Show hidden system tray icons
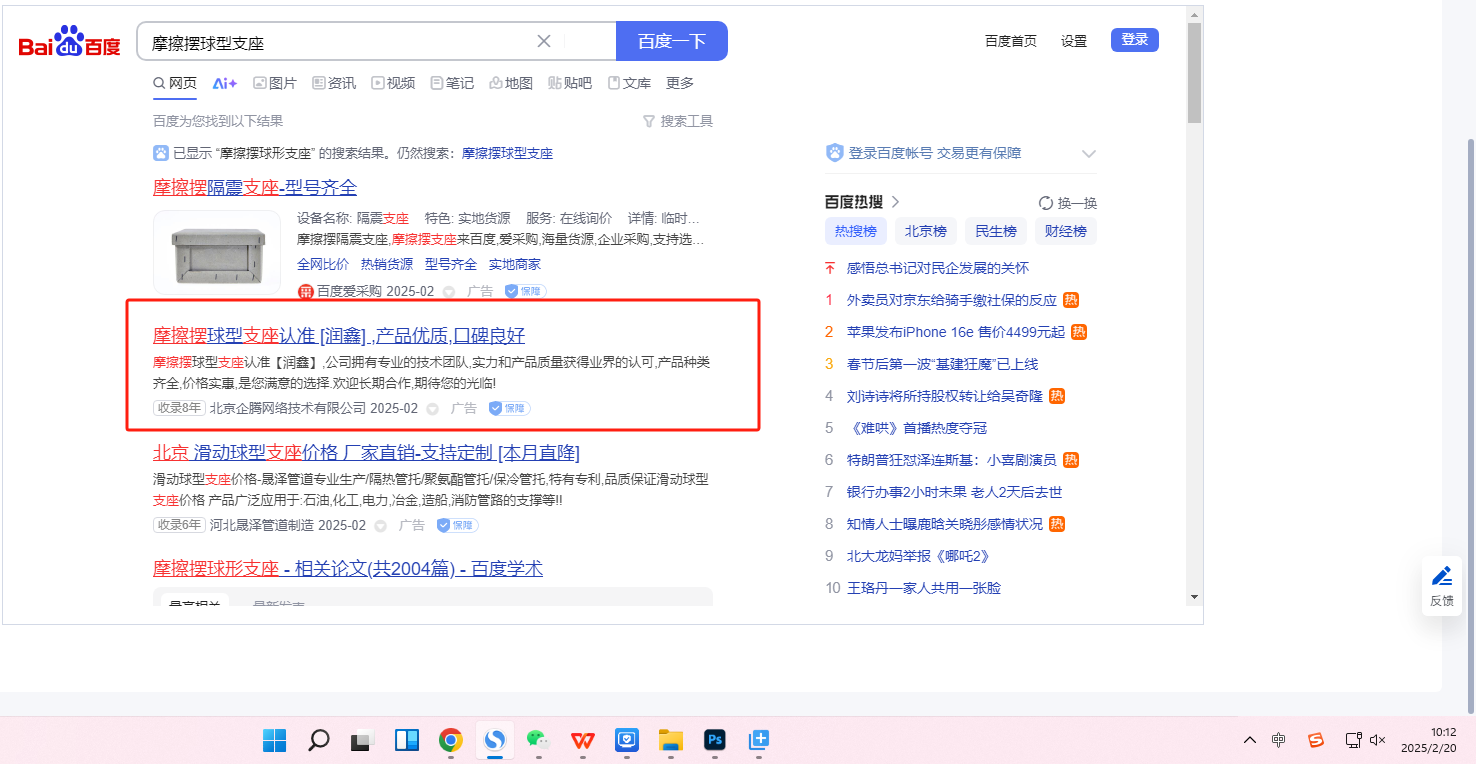1476x764 pixels. [1250, 740]
